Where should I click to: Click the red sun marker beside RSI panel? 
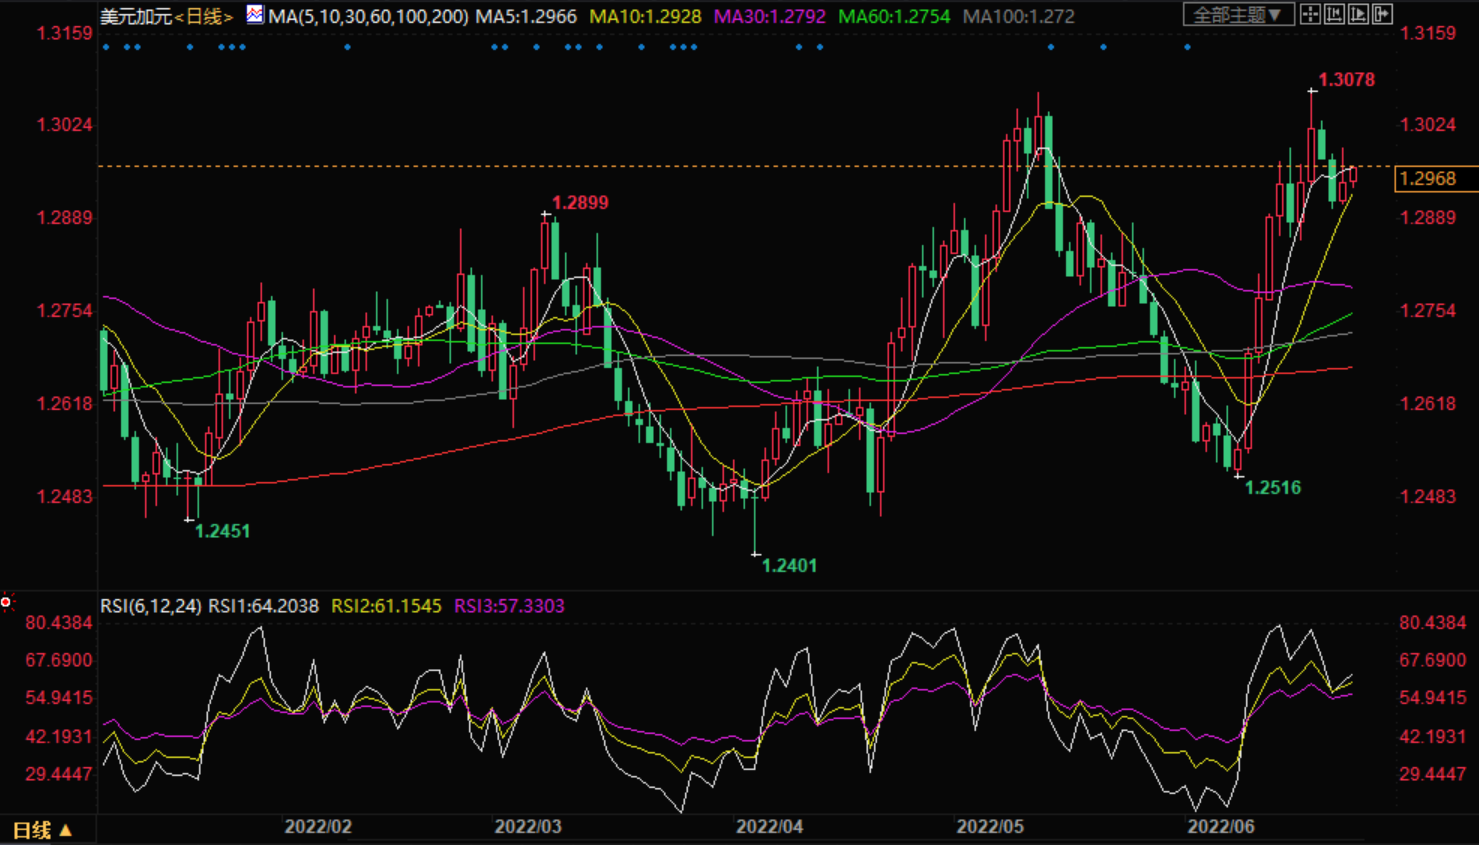click(x=6, y=602)
